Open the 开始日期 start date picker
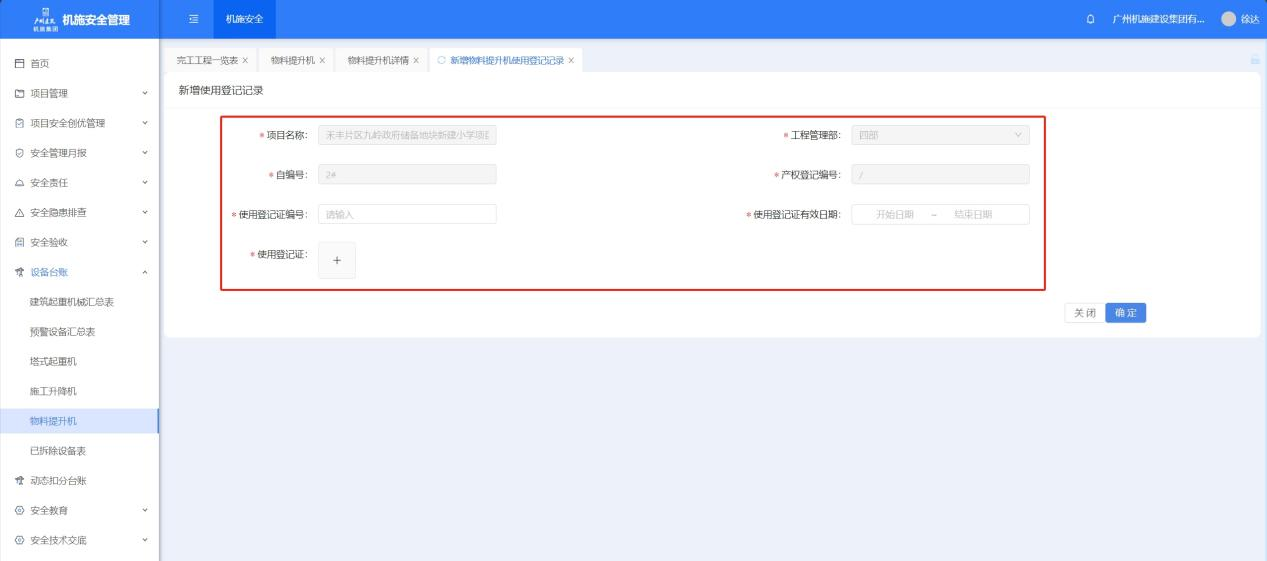Screen dimensions: 1267x561 coord(894,214)
